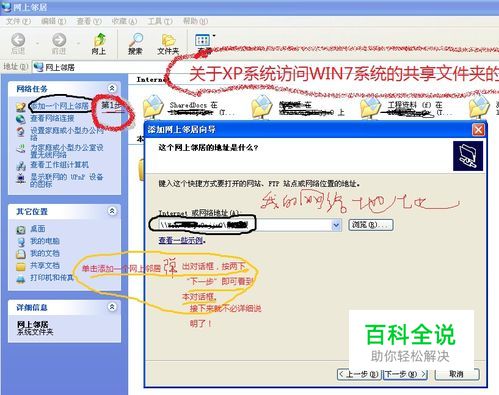
Task: Open the Views button dropdown arrow
Action: [214, 35]
